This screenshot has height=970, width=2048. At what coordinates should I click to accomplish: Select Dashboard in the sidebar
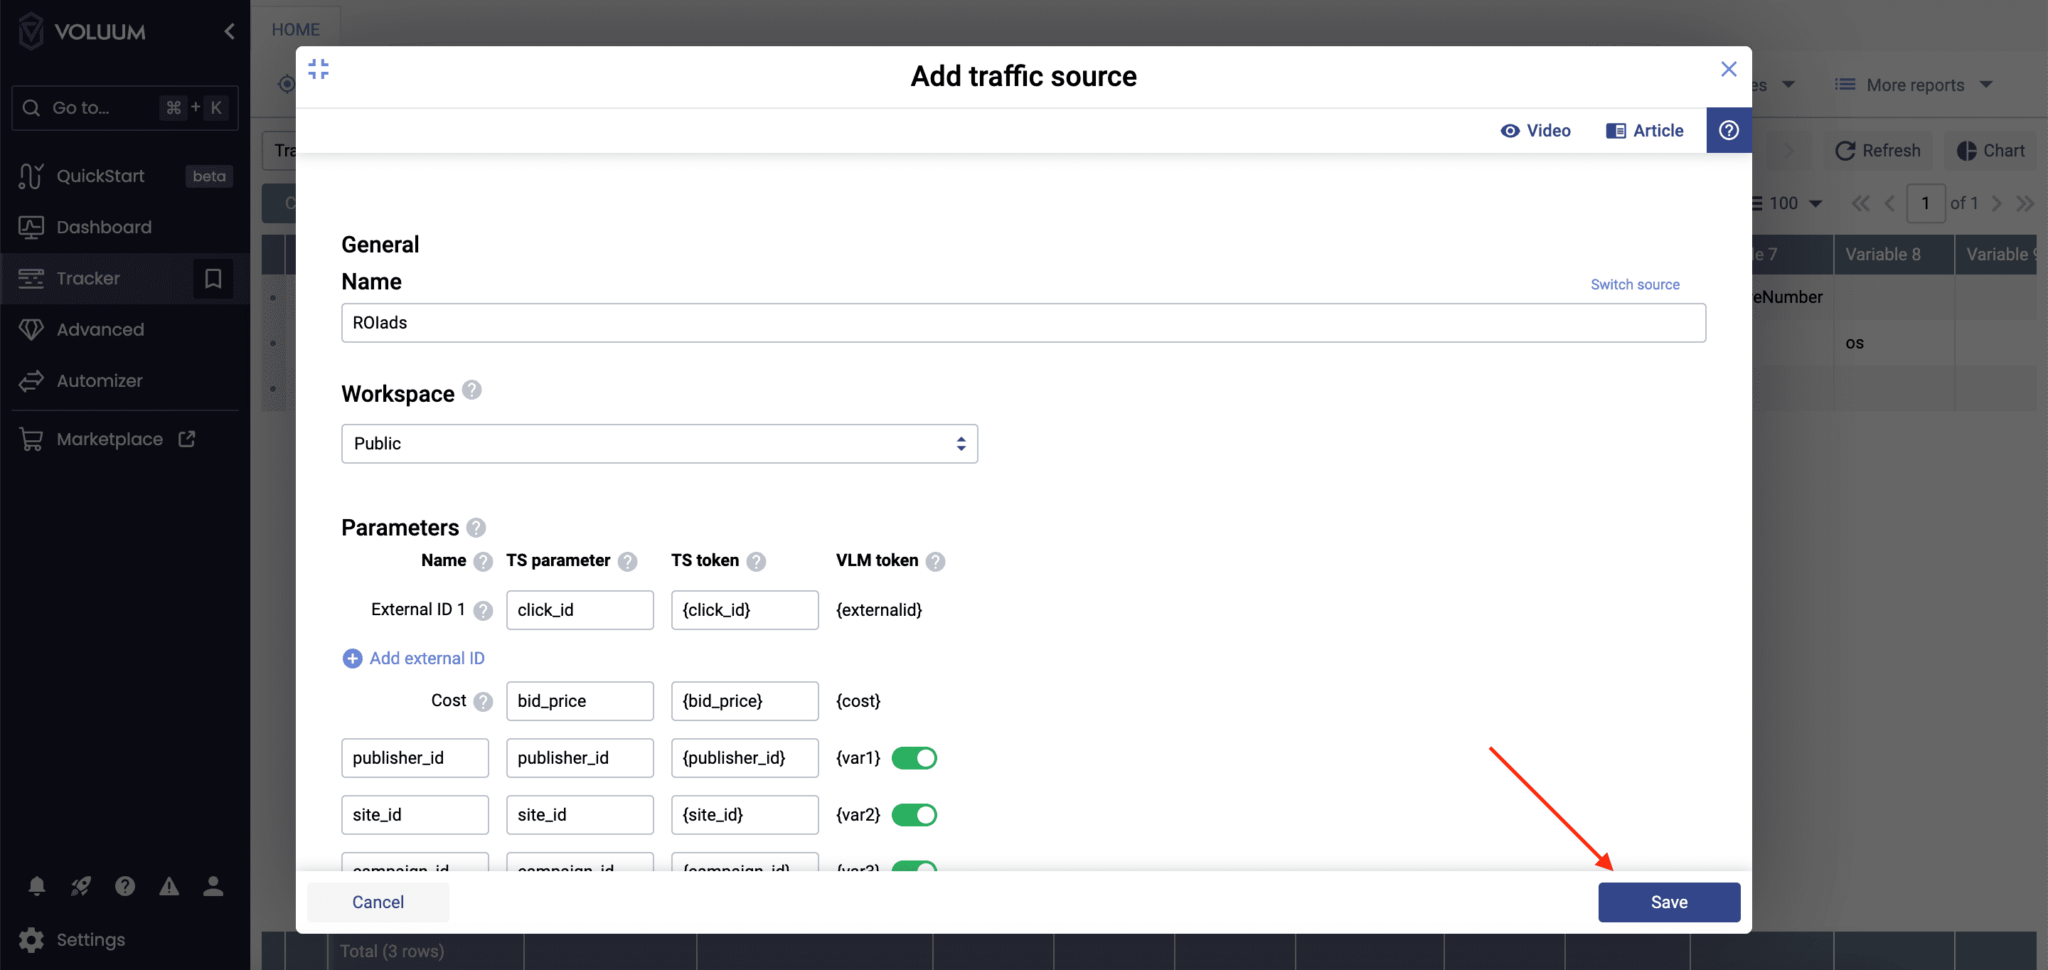coord(104,227)
